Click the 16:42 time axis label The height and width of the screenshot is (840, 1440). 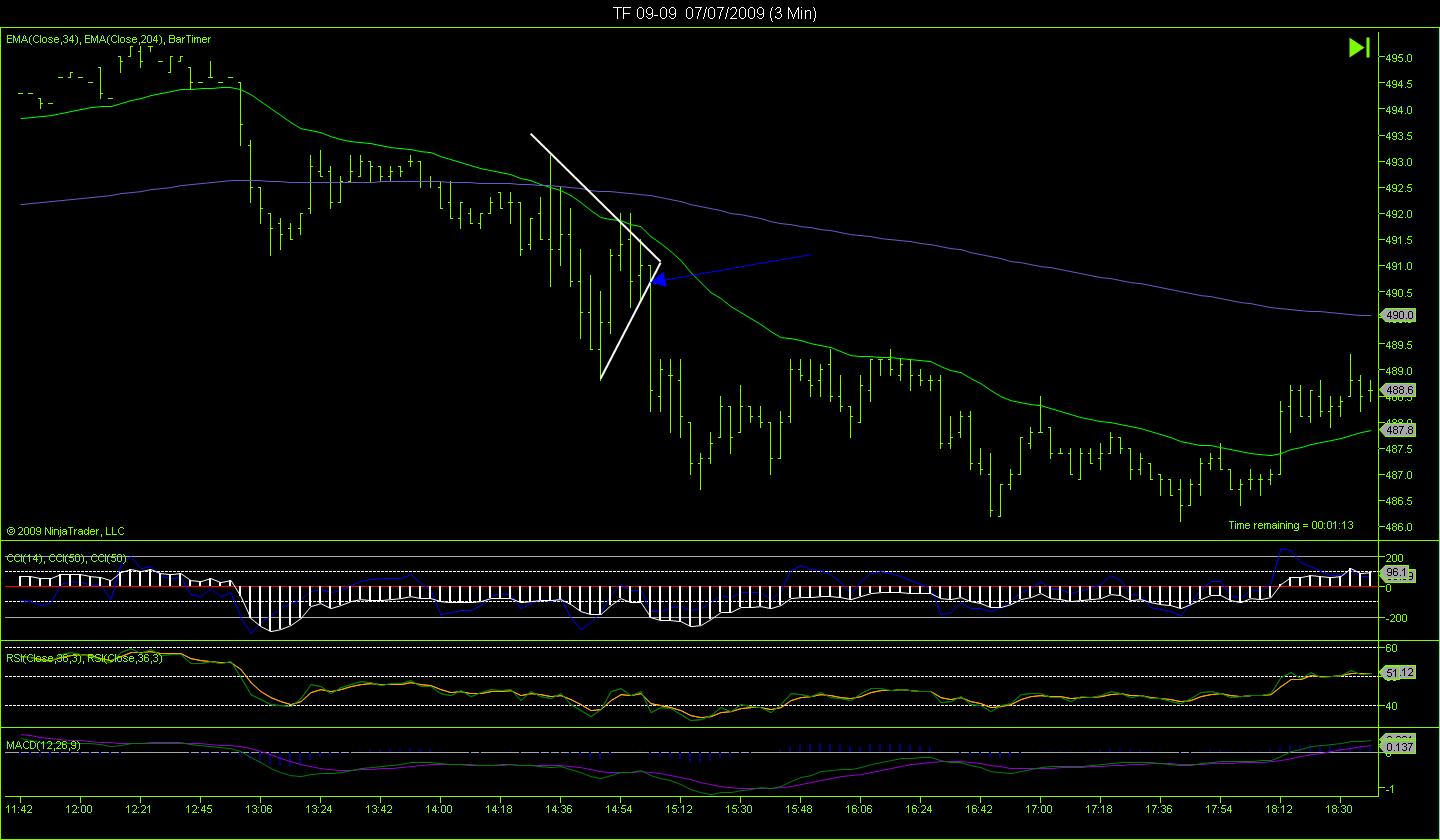(979, 808)
